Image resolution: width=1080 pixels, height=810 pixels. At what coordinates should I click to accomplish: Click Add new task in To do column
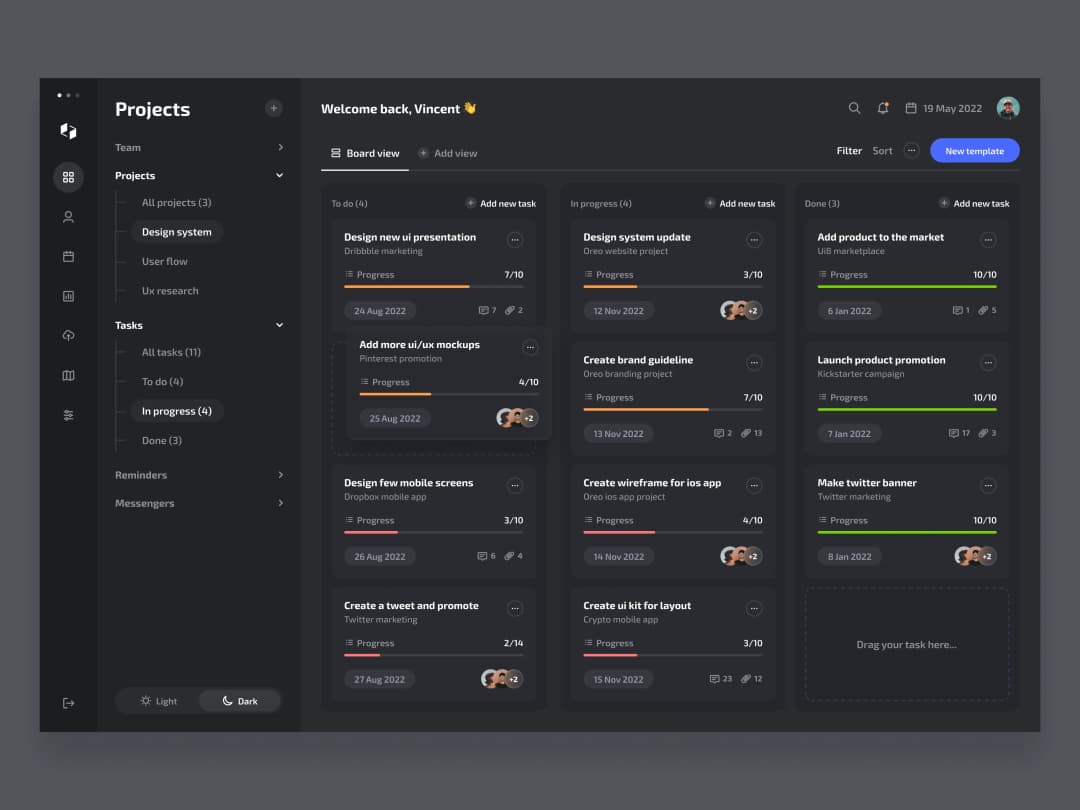[501, 203]
